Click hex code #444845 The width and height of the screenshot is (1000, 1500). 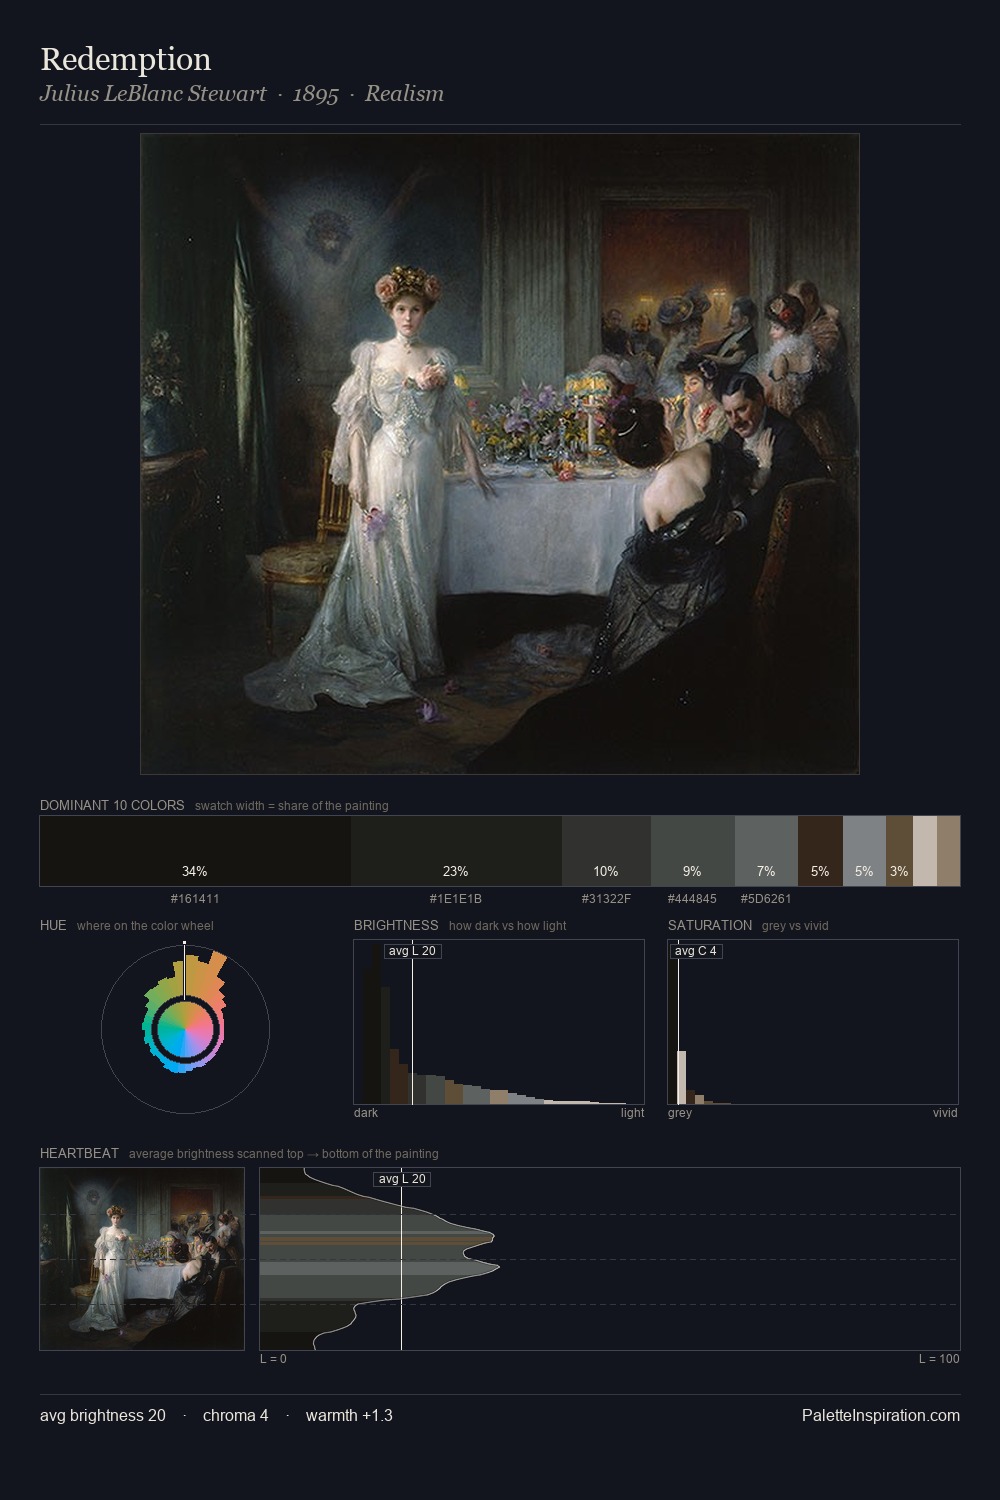coord(692,899)
